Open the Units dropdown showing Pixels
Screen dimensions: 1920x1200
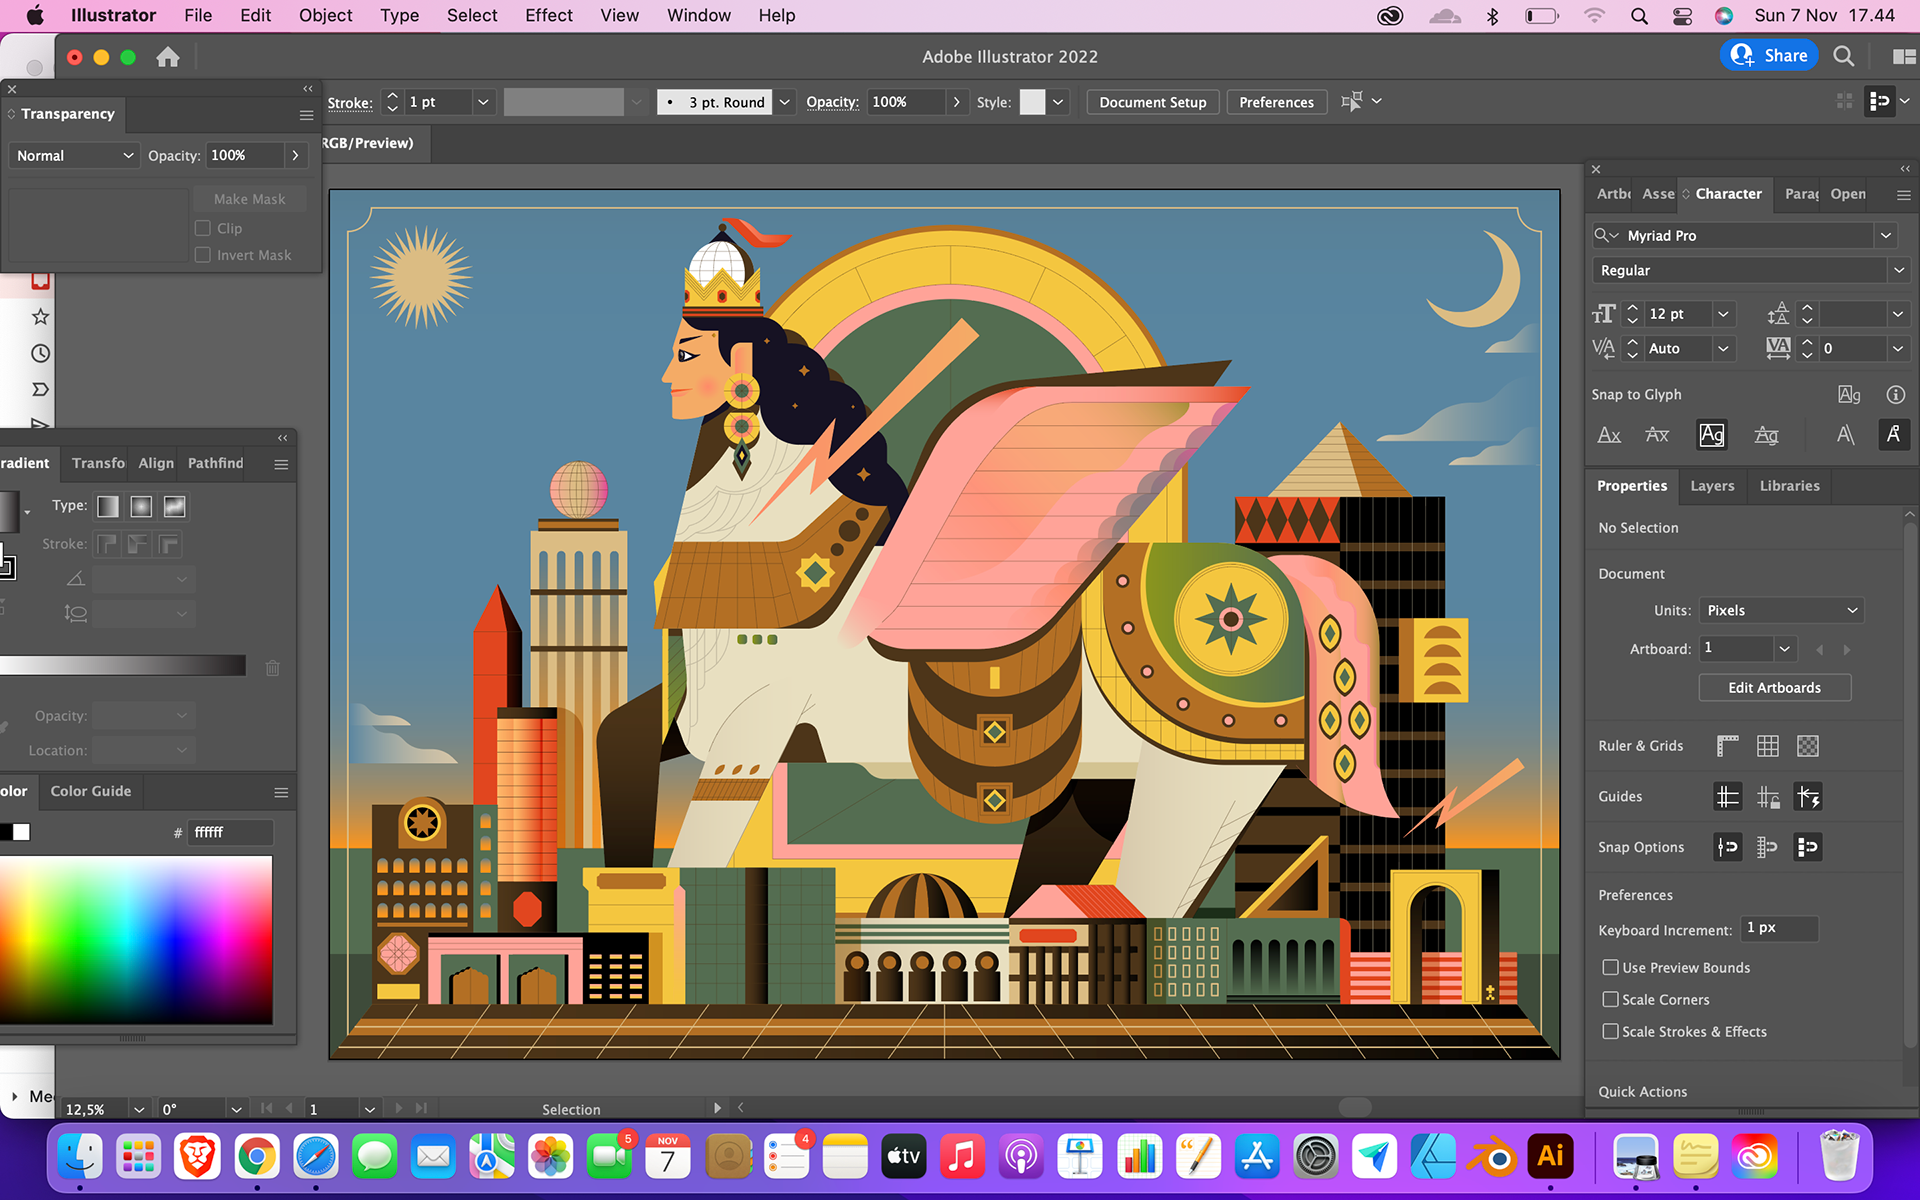[x=1781, y=610]
